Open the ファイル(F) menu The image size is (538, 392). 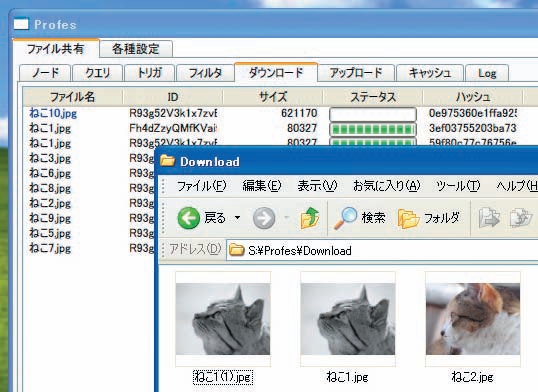click(x=201, y=186)
